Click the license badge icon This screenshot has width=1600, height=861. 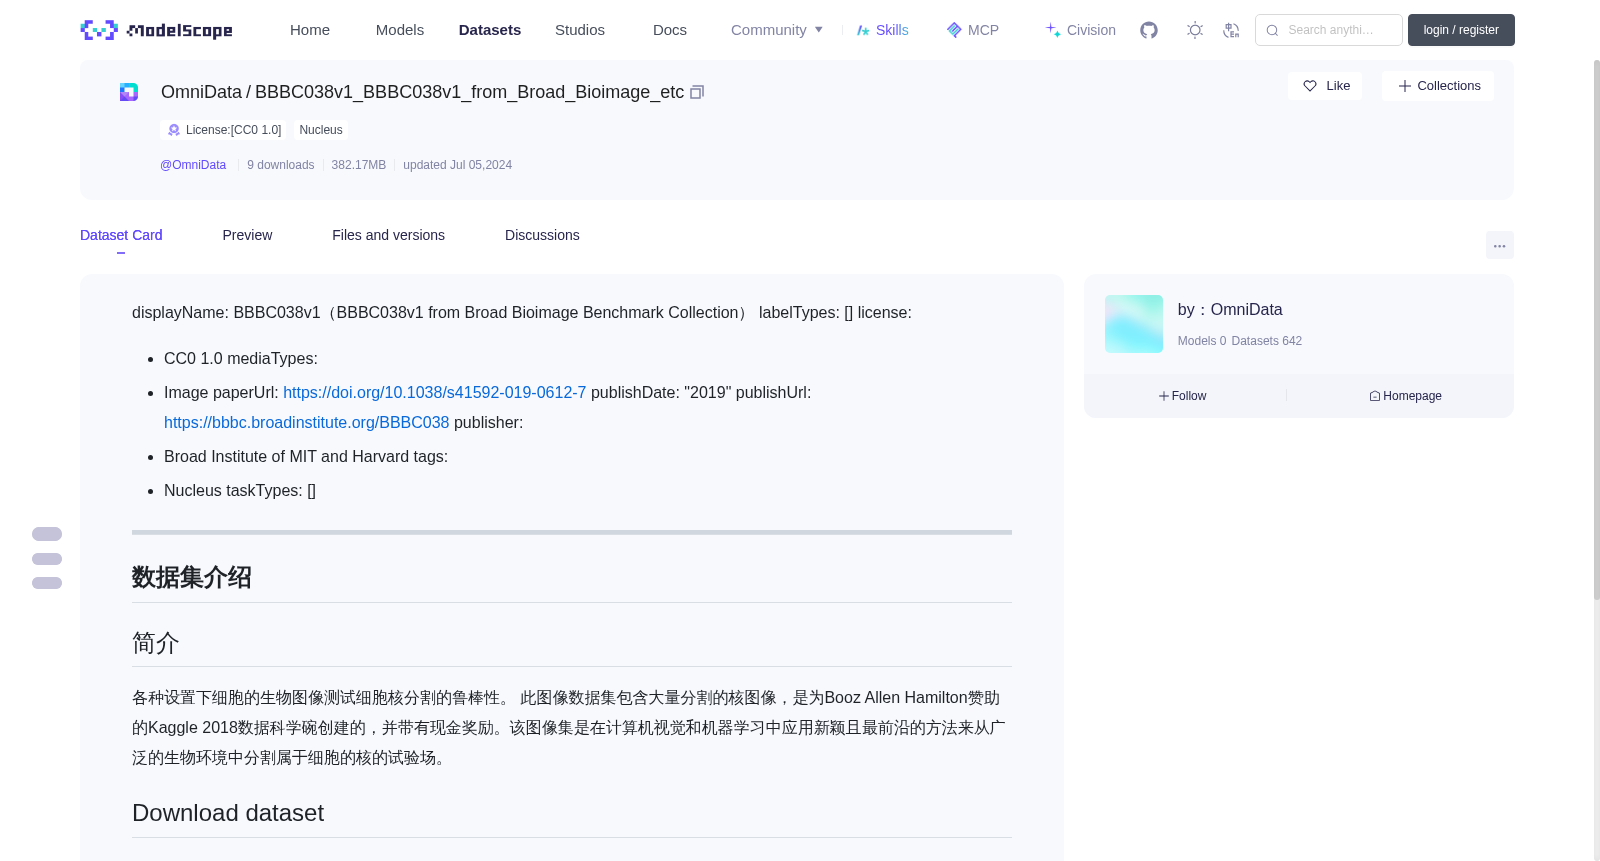[174, 130]
